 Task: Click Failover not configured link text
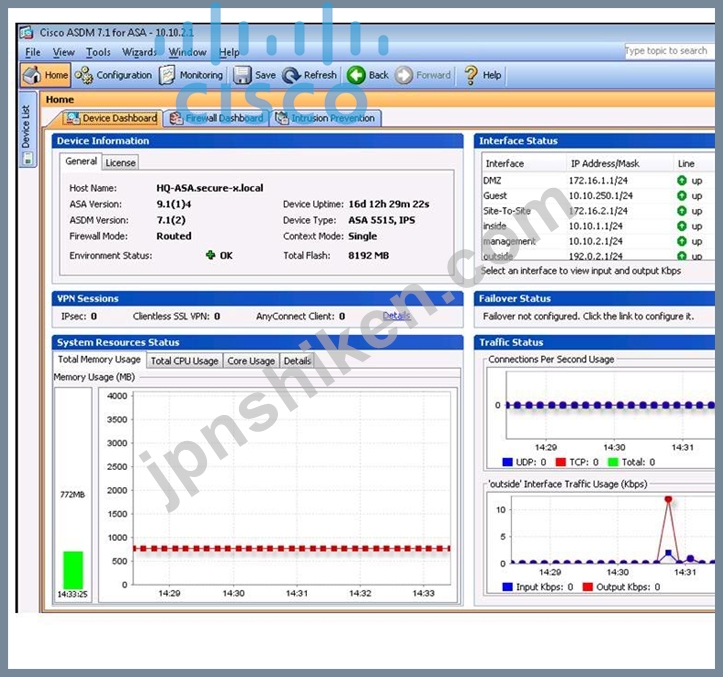tap(588, 316)
